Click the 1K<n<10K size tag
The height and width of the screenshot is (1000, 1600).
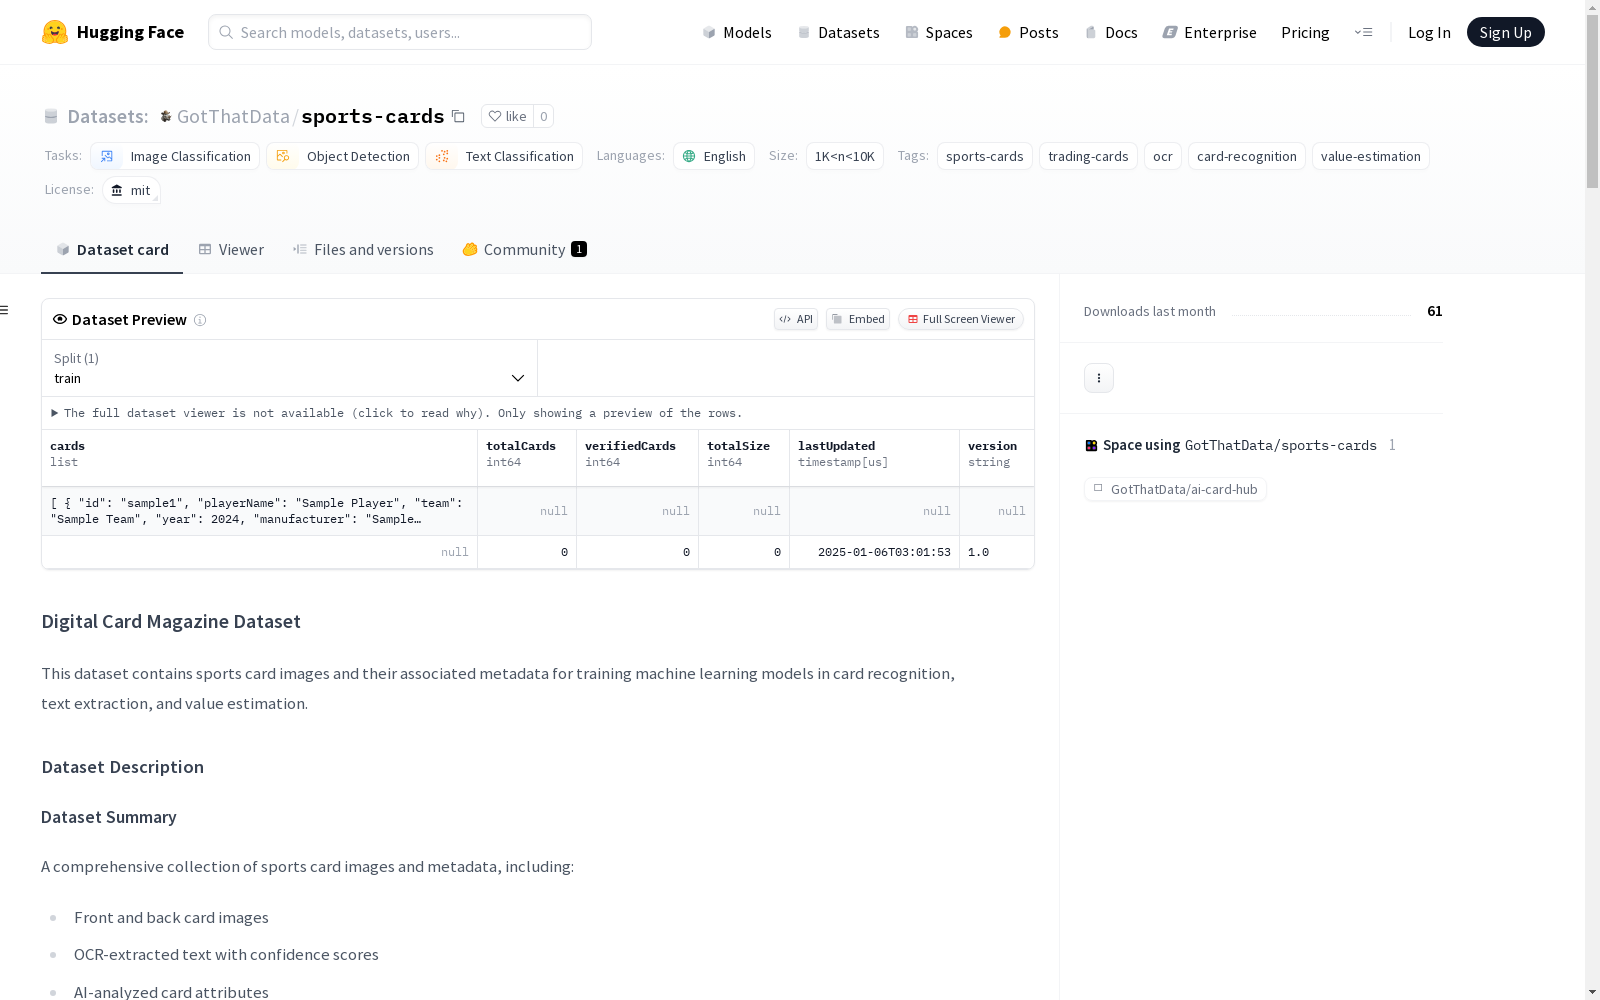(845, 156)
